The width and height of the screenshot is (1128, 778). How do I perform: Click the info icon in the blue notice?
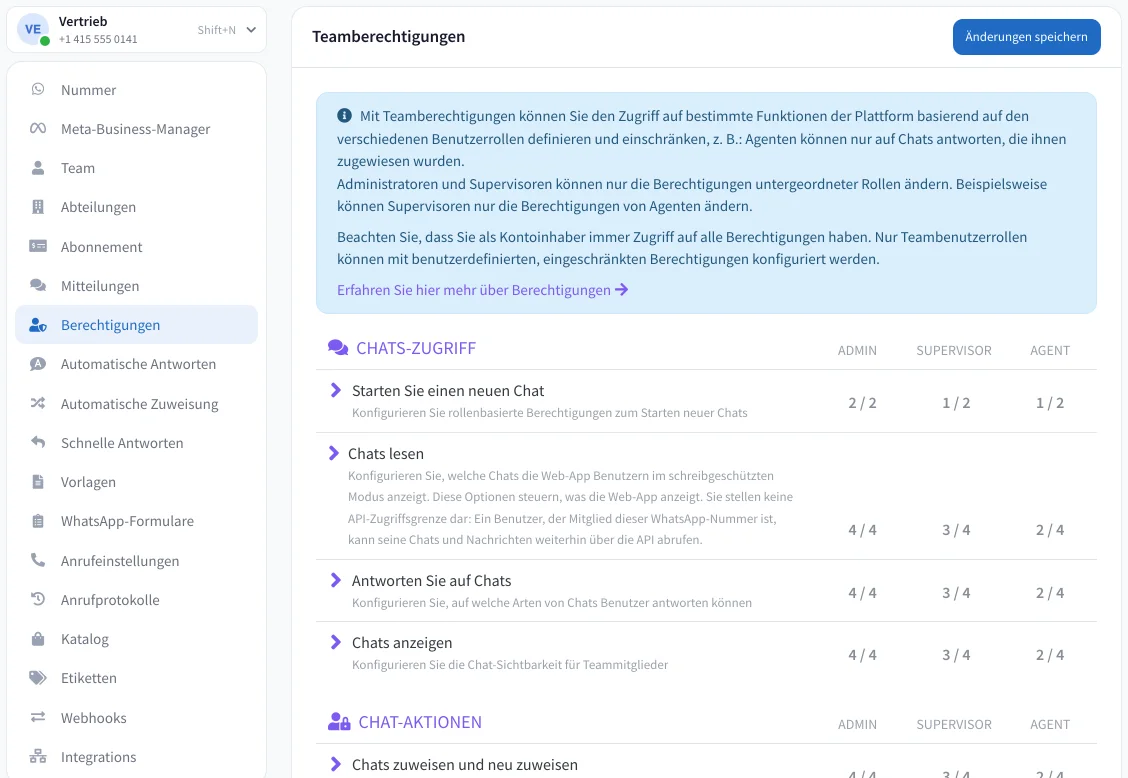[345, 115]
